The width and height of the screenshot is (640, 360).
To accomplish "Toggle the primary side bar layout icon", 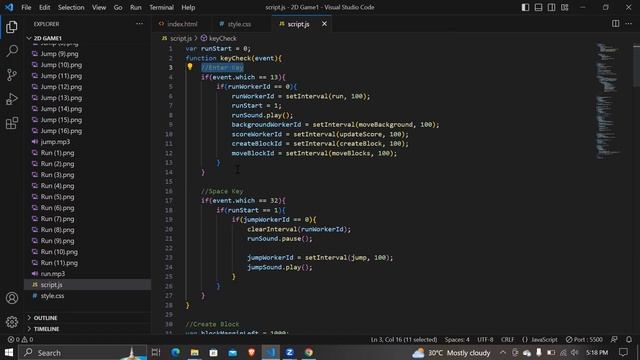I will point(525,7).
